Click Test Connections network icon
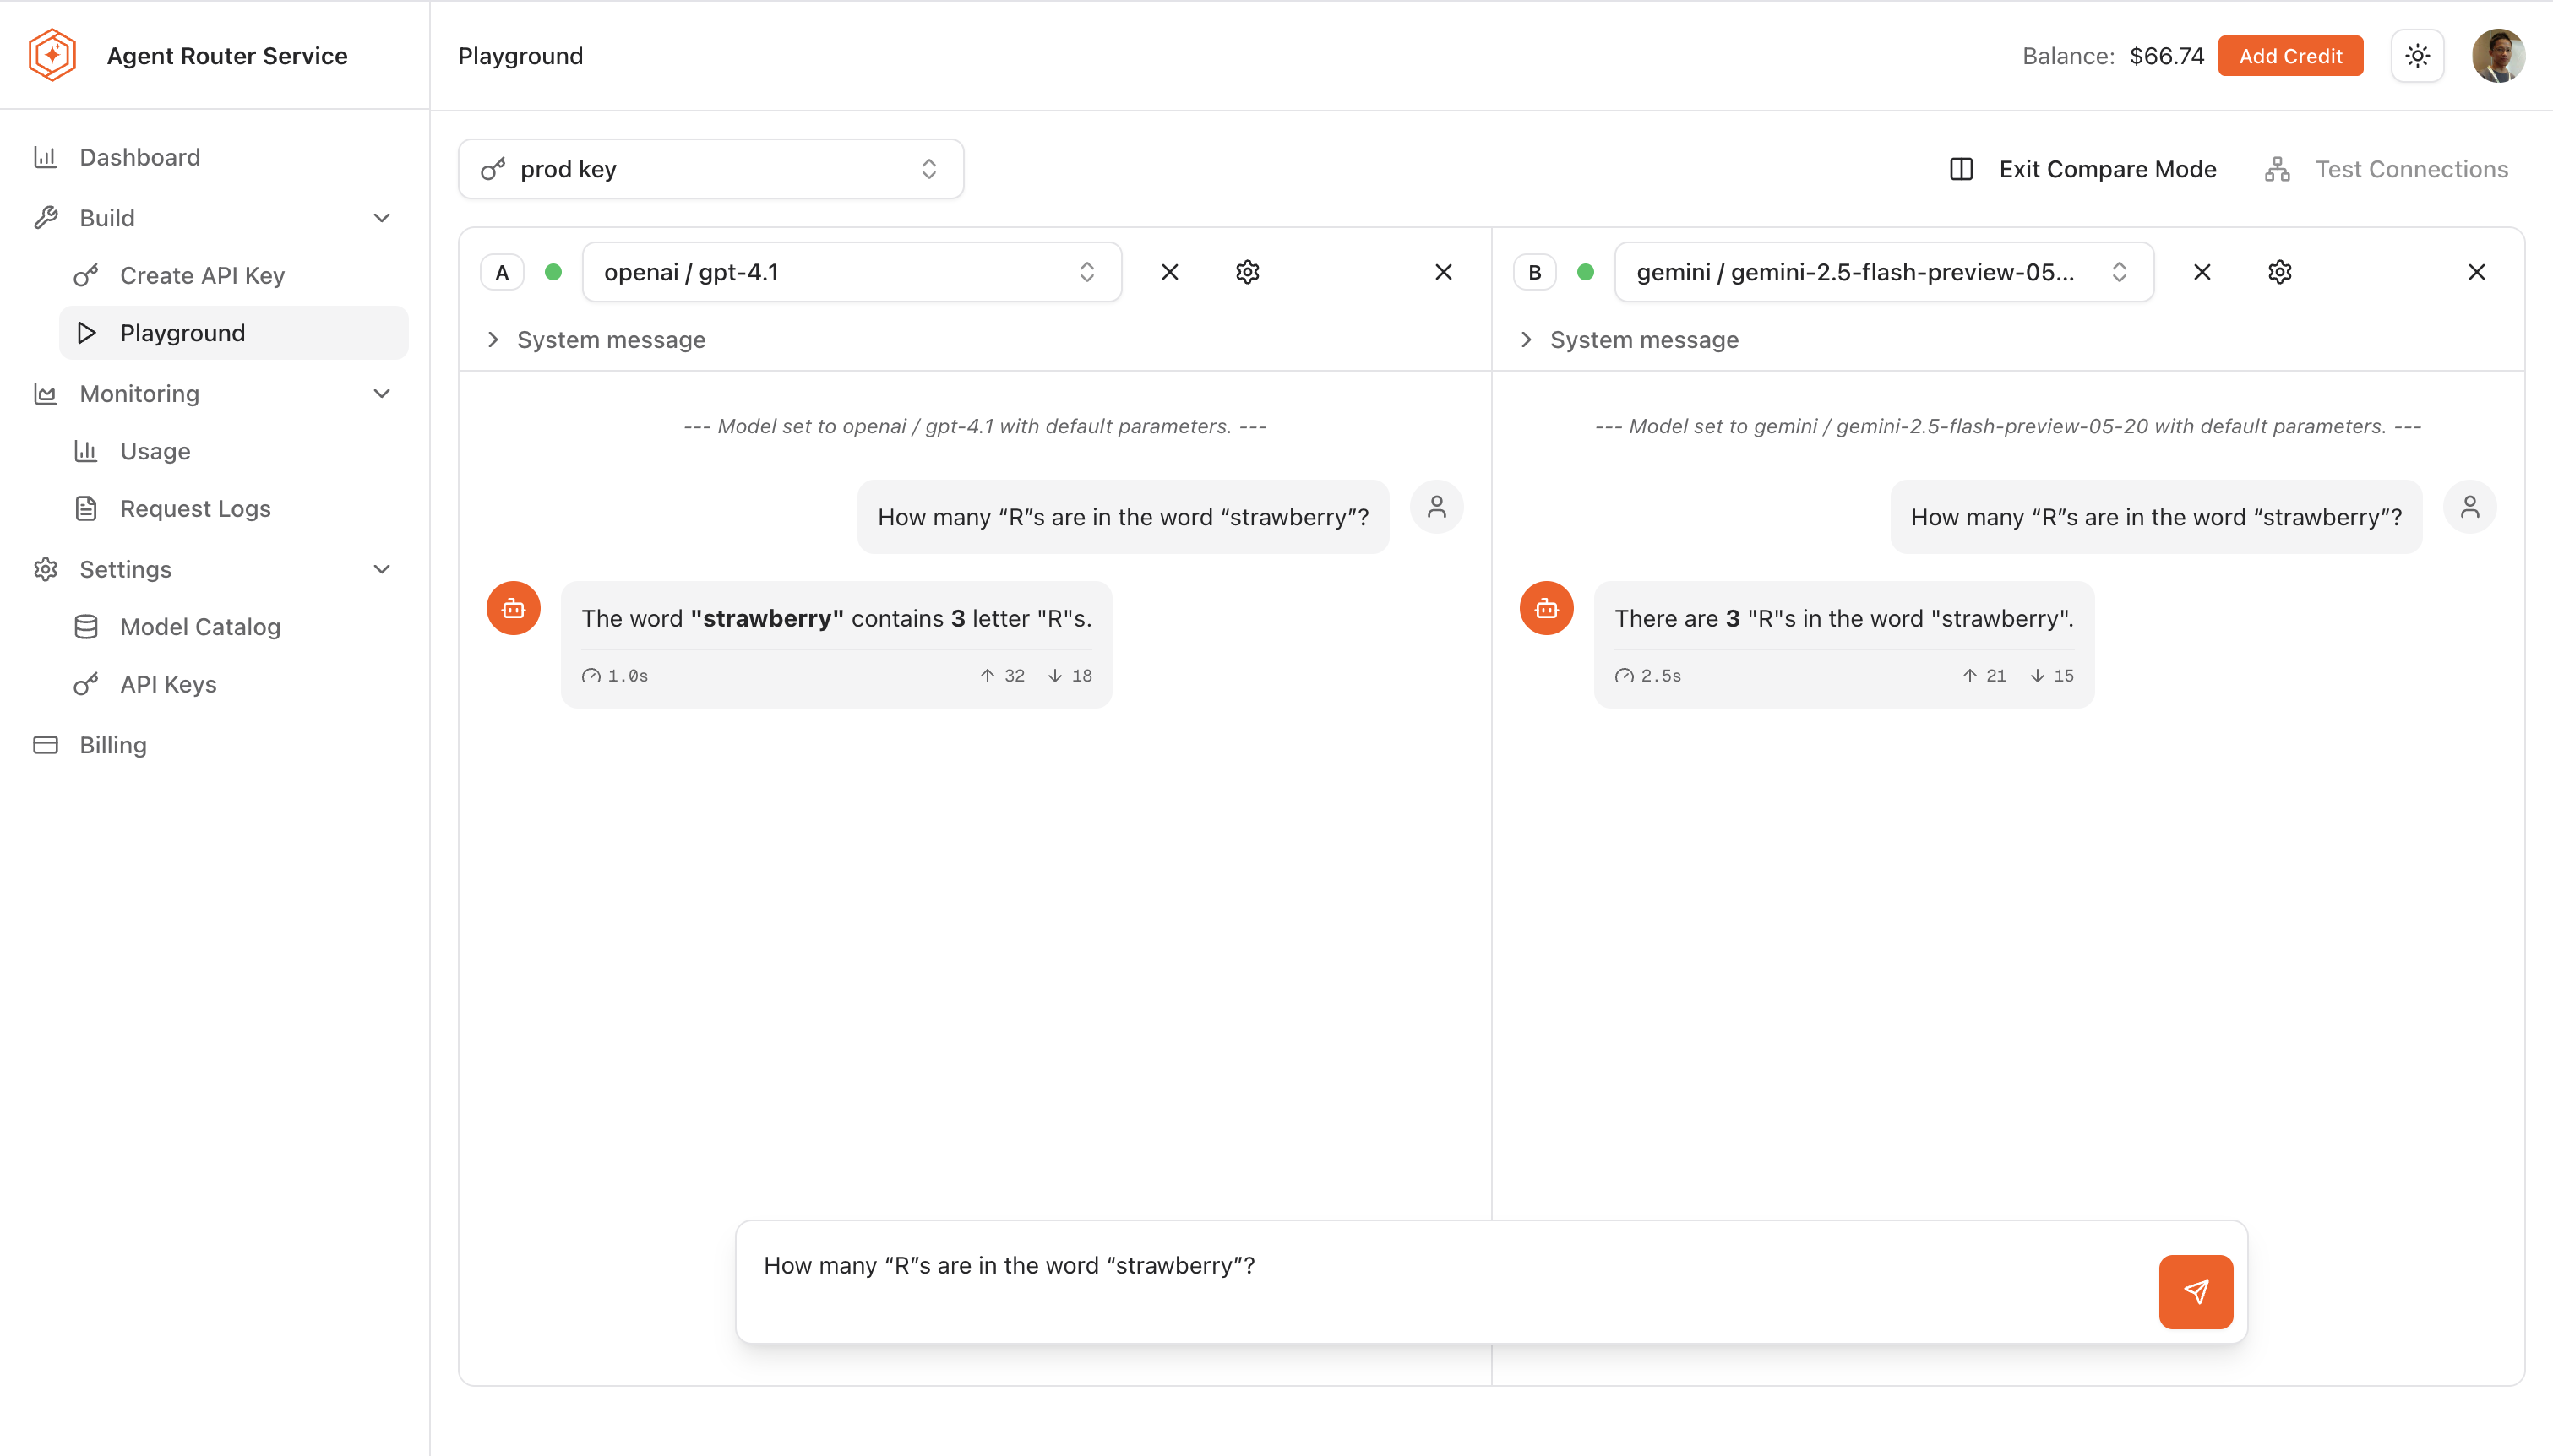This screenshot has height=1456, width=2553. click(x=2277, y=169)
